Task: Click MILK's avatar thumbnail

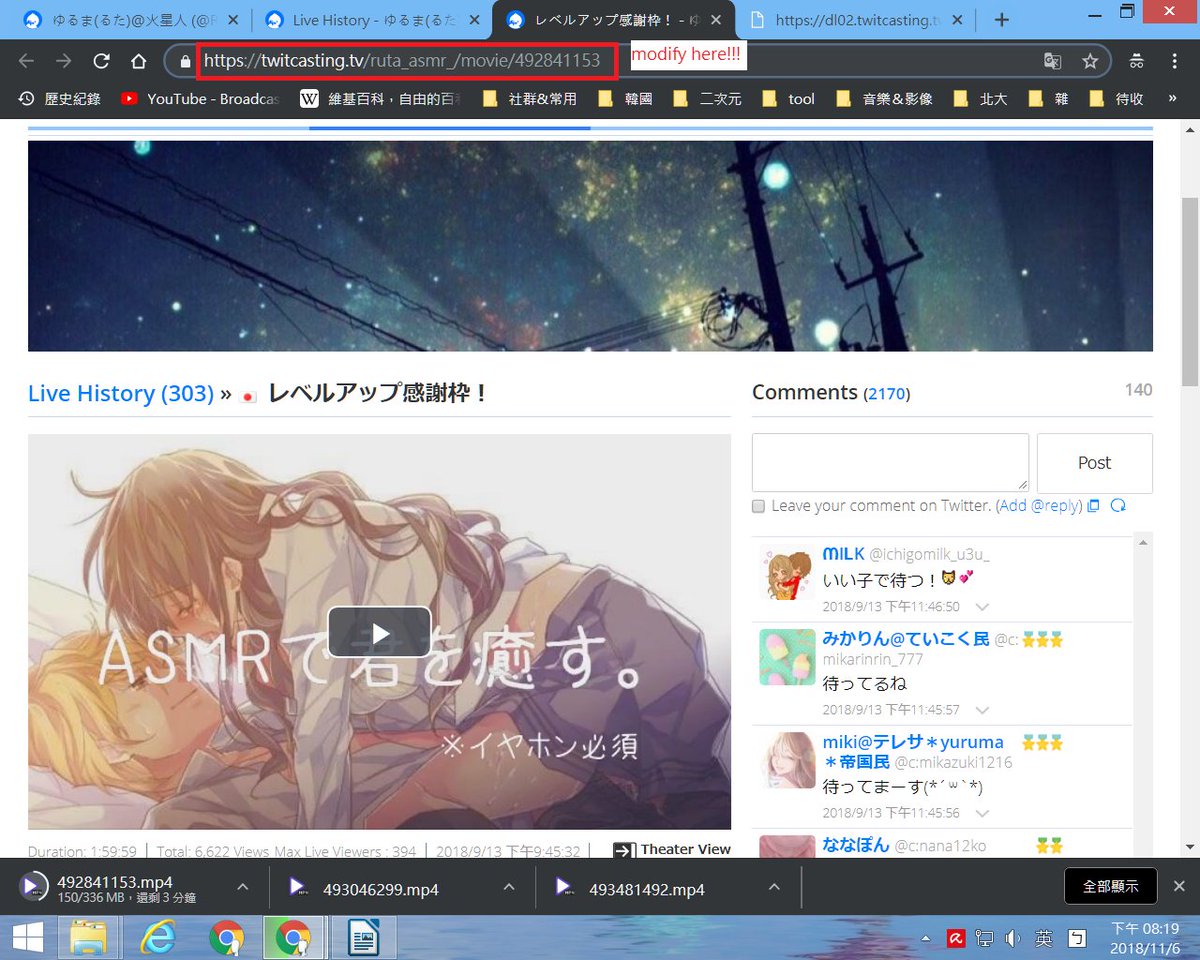Action: (788, 573)
